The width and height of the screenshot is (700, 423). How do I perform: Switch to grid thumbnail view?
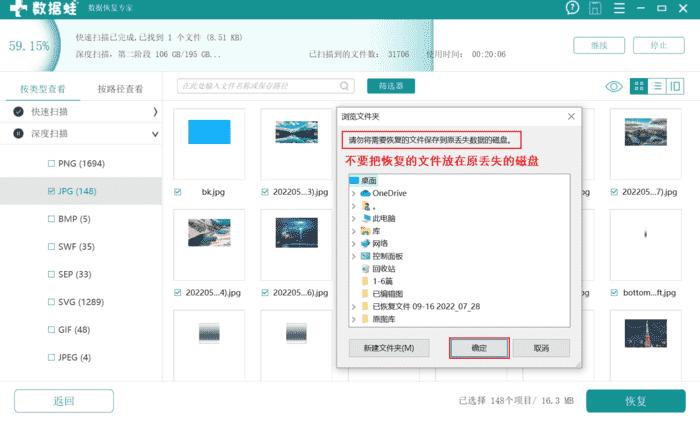pyautogui.click(x=639, y=86)
